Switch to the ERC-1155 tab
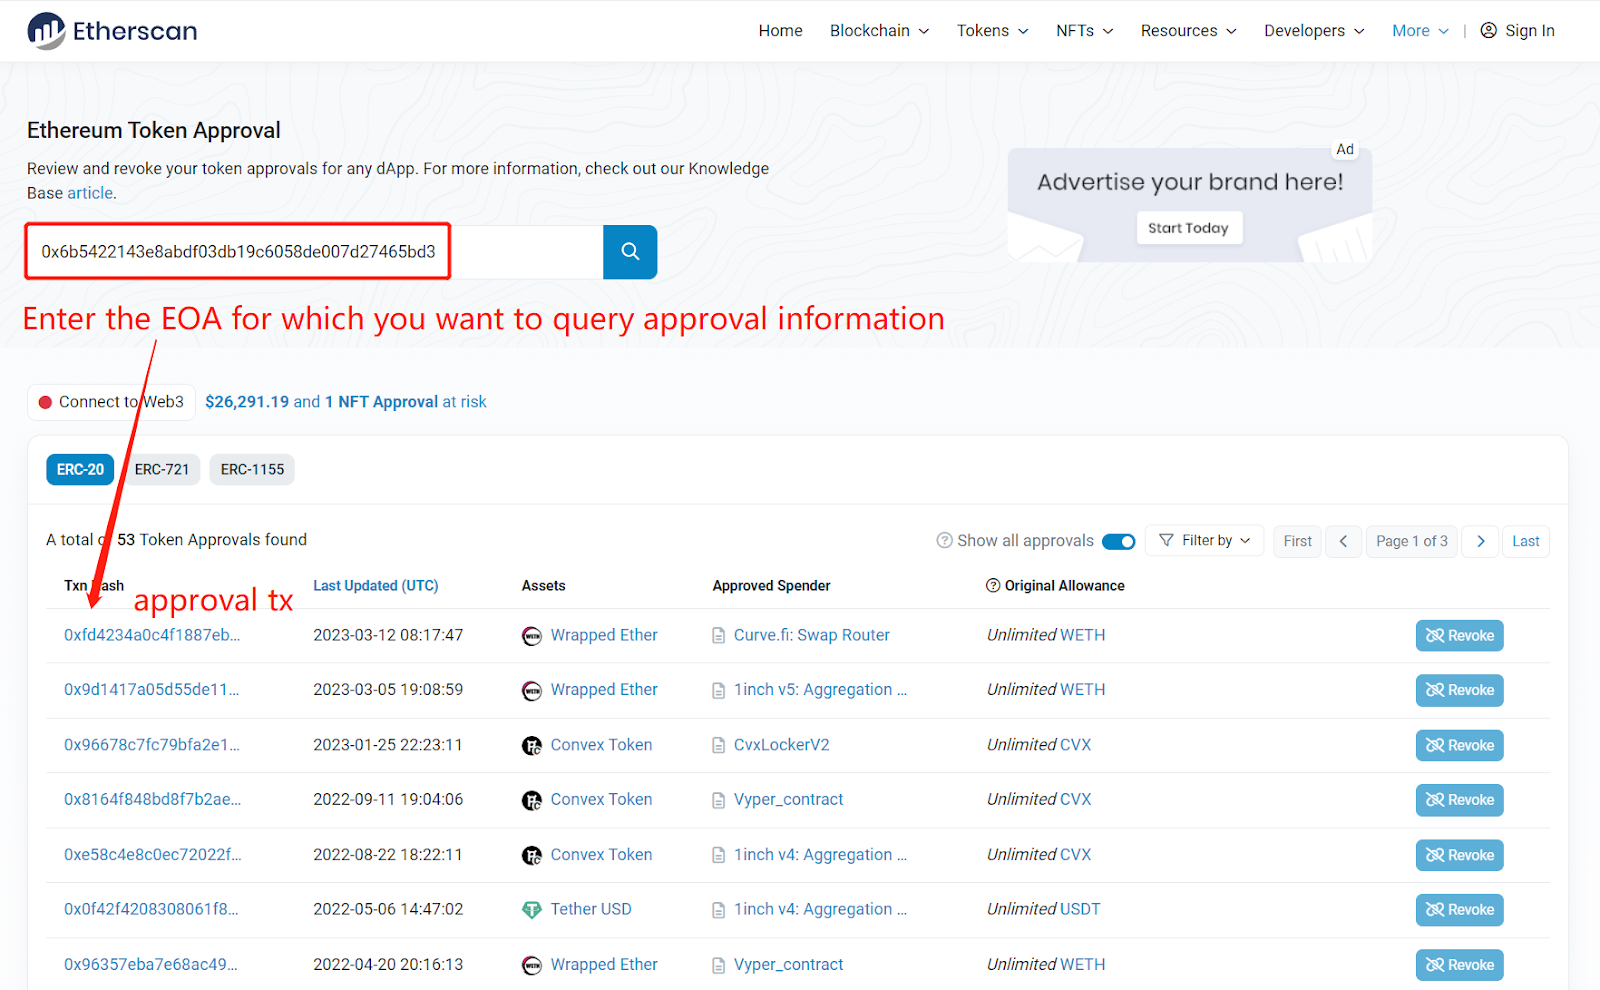This screenshot has height=990, width=1600. (252, 469)
